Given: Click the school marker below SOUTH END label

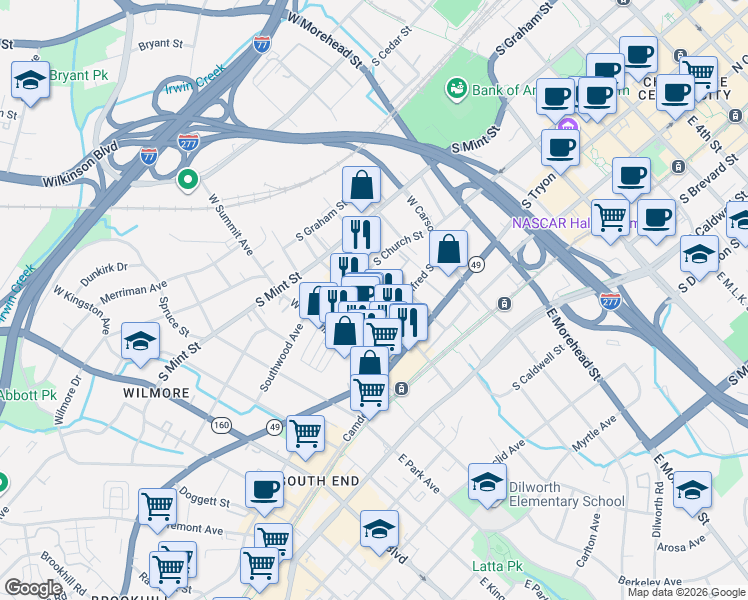Looking at the screenshot, I should [x=379, y=531].
